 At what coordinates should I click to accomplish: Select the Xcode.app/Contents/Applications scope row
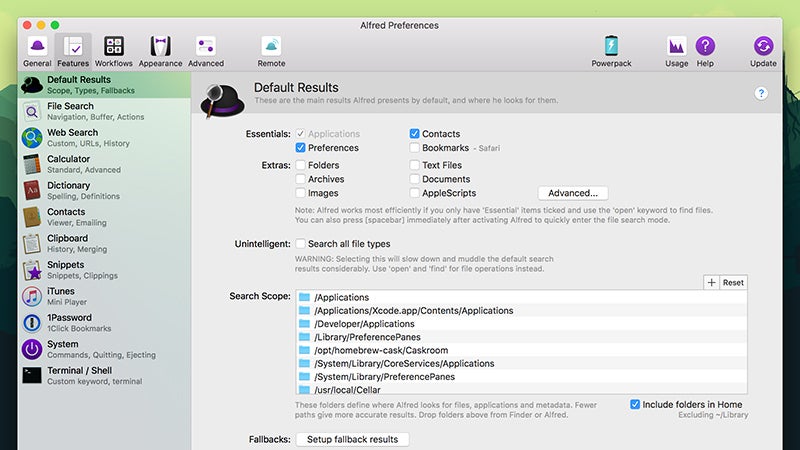tap(521, 311)
